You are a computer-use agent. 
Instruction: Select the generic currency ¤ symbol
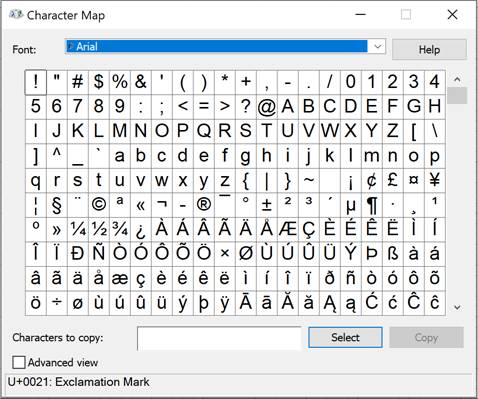[x=414, y=180]
